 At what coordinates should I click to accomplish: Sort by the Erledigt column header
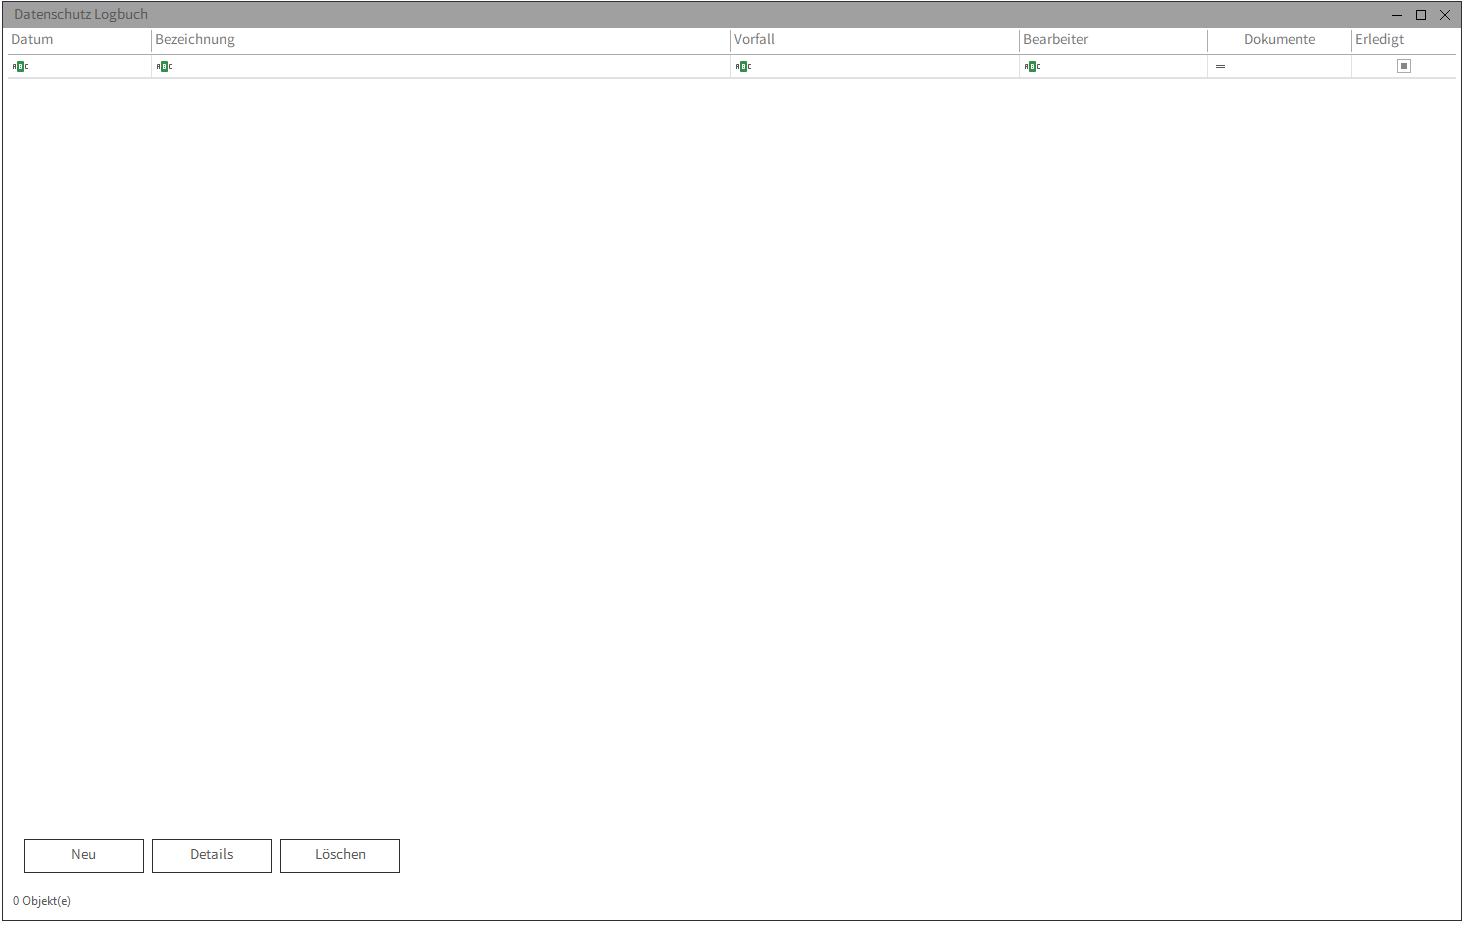click(1403, 40)
